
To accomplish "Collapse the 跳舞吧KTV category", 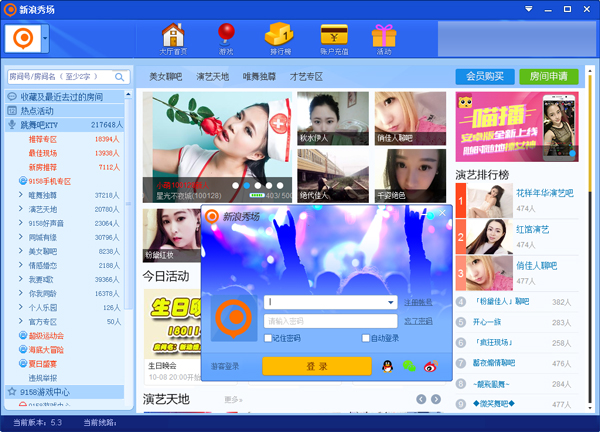I will pyautogui.click(x=64, y=125).
